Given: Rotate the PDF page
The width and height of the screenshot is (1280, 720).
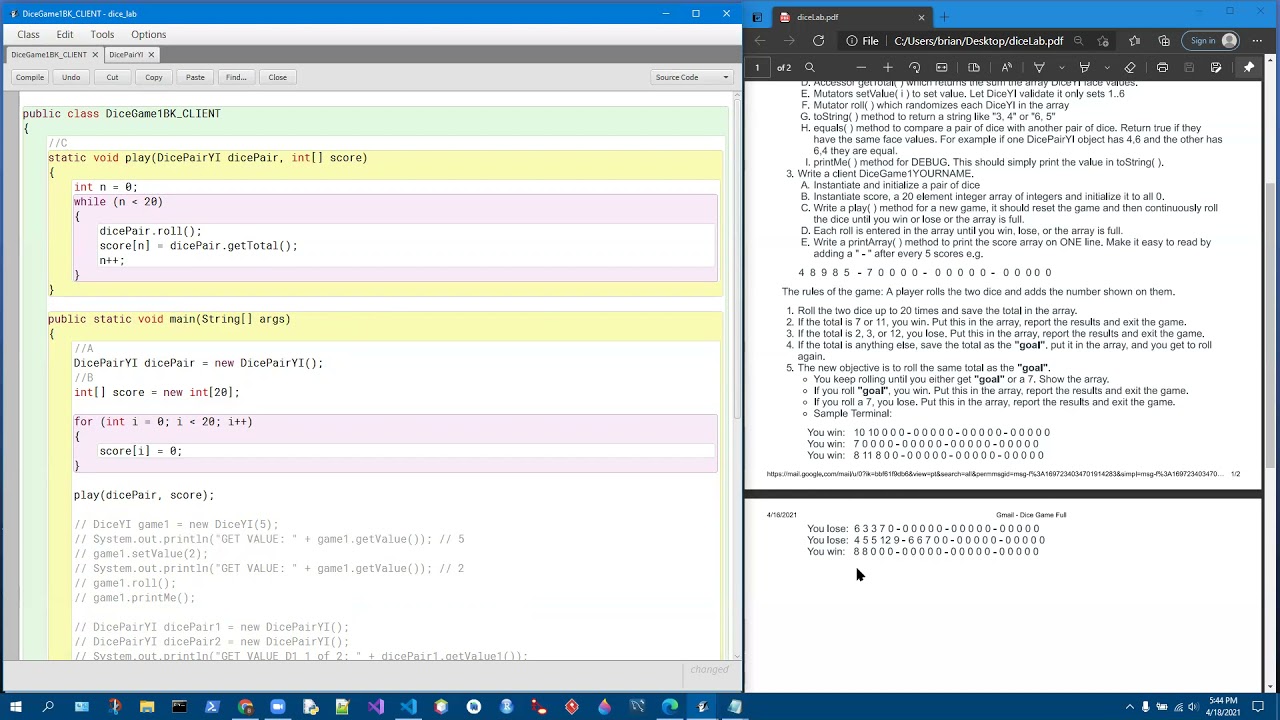Looking at the screenshot, I should [x=915, y=67].
